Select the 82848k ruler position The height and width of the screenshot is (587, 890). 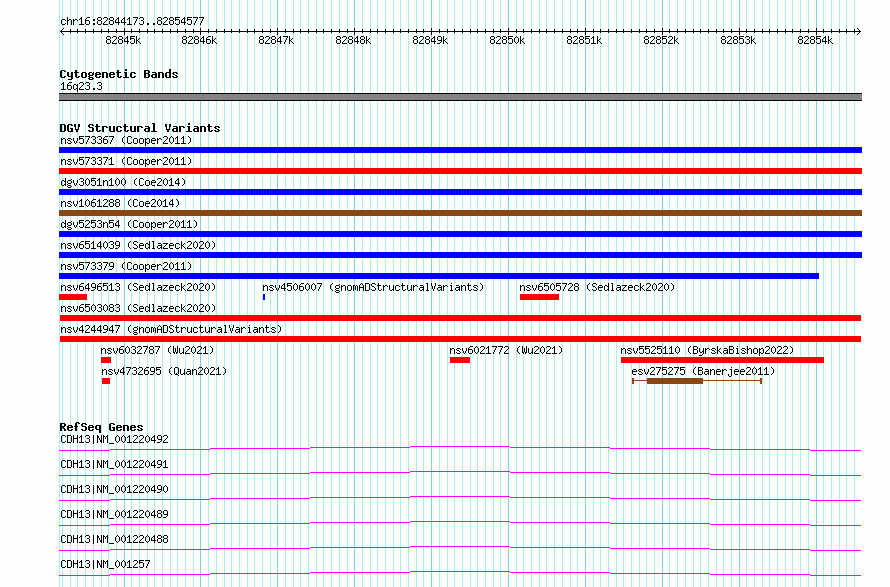click(353, 40)
